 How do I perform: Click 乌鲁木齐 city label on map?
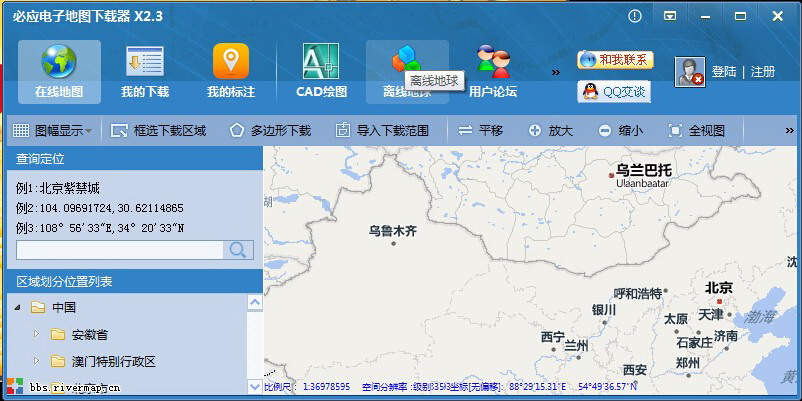point(393,231)
